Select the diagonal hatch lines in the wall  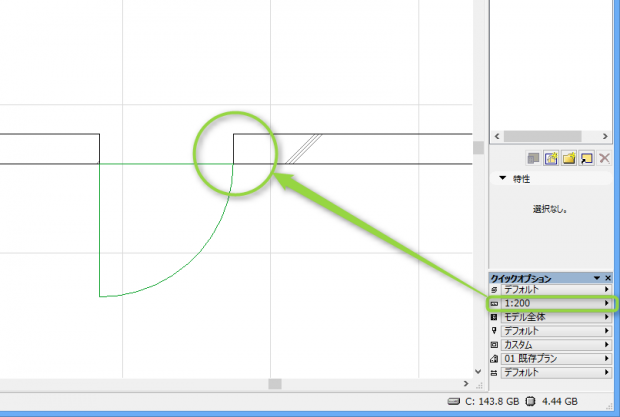304,149
